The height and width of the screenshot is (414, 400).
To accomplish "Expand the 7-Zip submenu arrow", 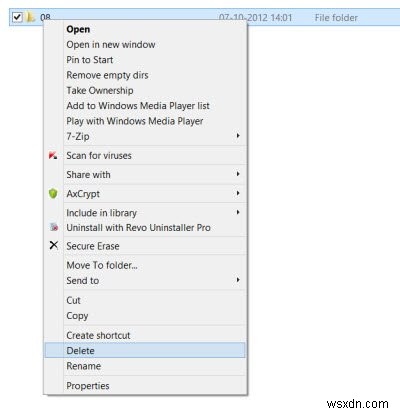I will pos(238,136).
